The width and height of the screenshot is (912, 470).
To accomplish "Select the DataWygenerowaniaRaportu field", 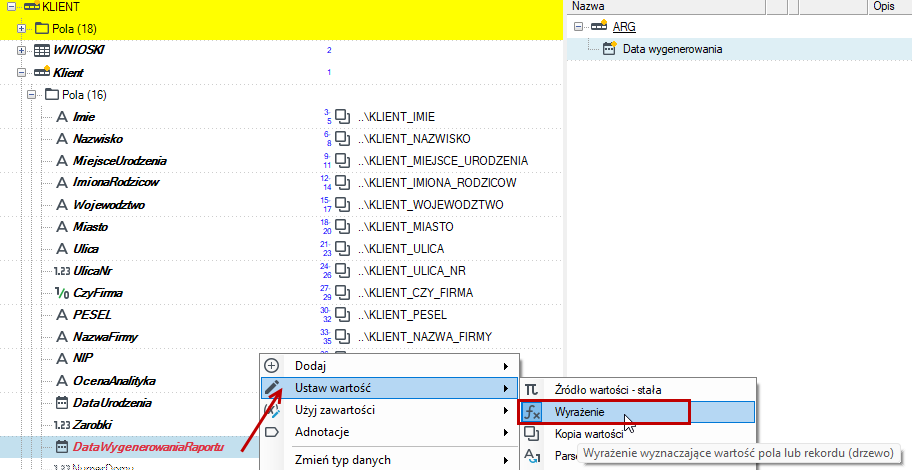I will point(148,447).
